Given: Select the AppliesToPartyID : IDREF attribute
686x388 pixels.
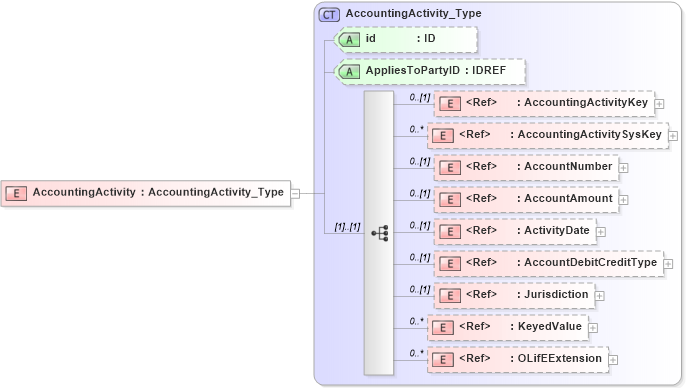Looking at the screenshot, I should tap(430, 71).
